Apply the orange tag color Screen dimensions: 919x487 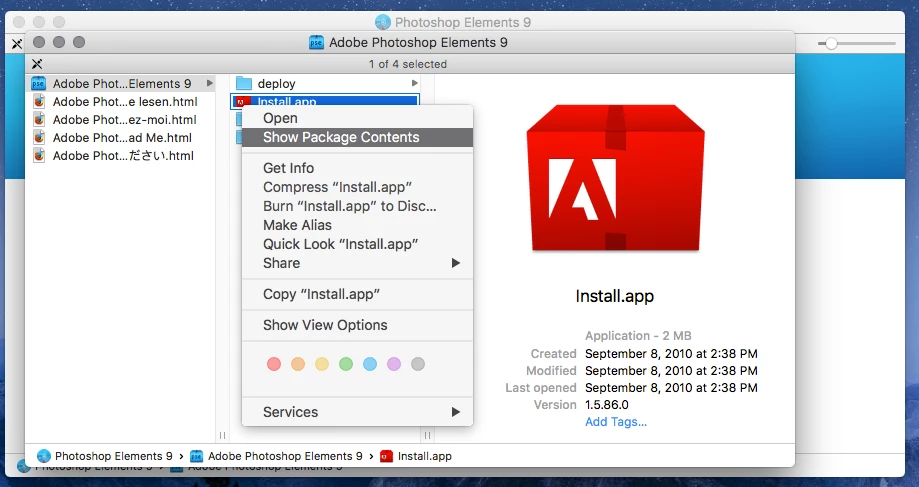(298, 364)
